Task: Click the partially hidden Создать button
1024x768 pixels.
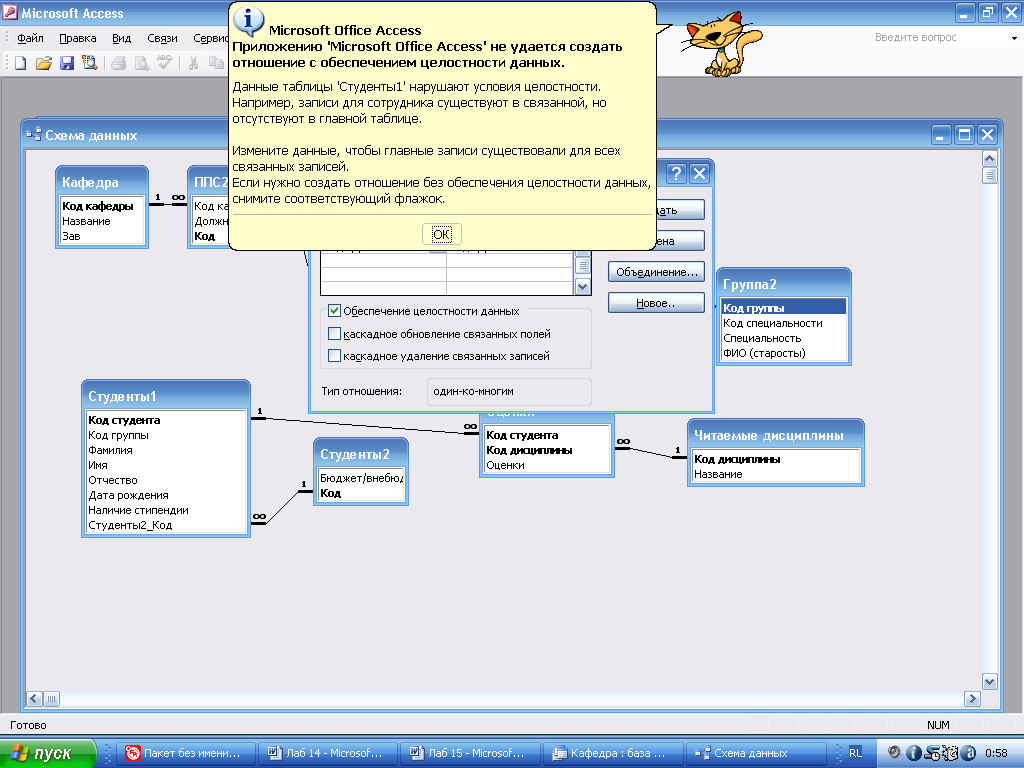Action: (x=680, y=210)
